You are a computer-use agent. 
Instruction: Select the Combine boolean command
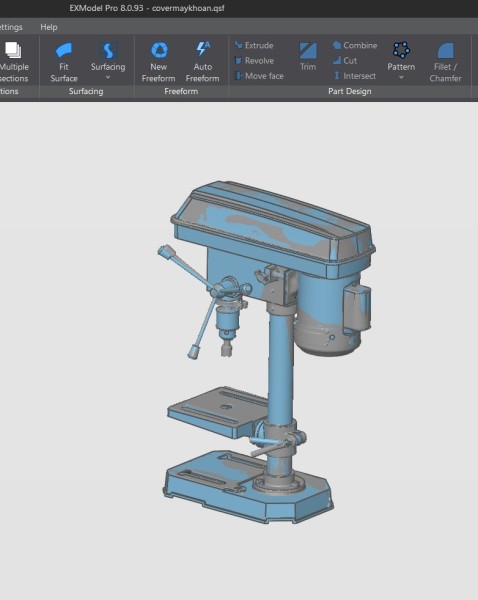(355, 45)
